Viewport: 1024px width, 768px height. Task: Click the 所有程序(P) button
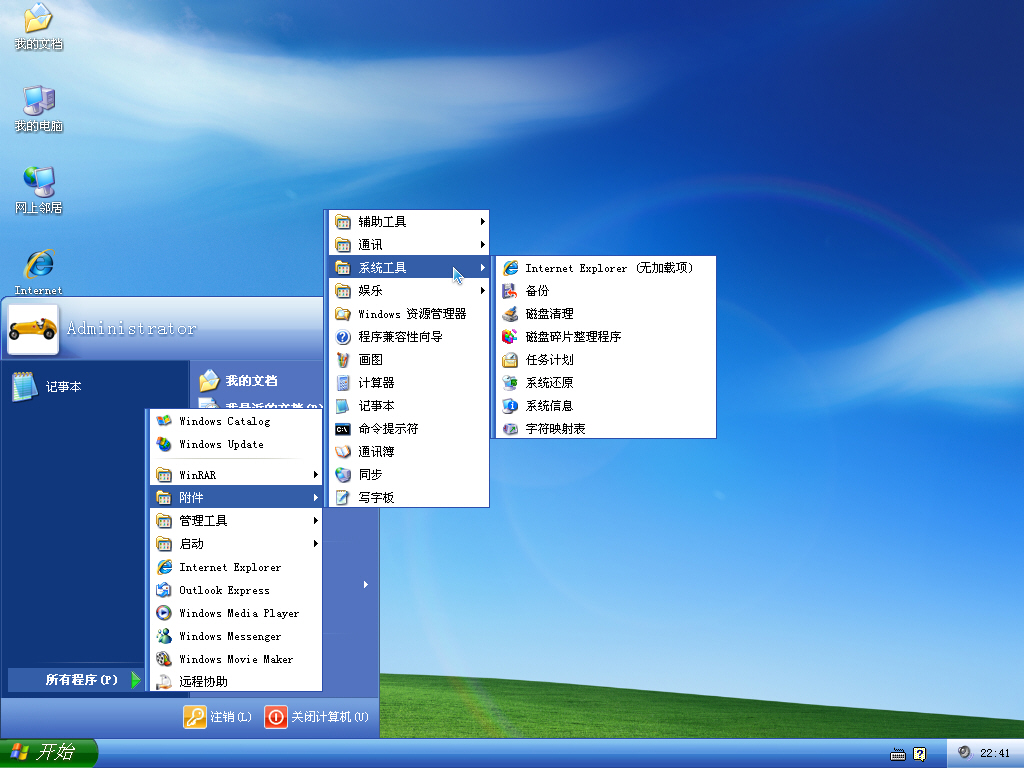tap(74, 680)
